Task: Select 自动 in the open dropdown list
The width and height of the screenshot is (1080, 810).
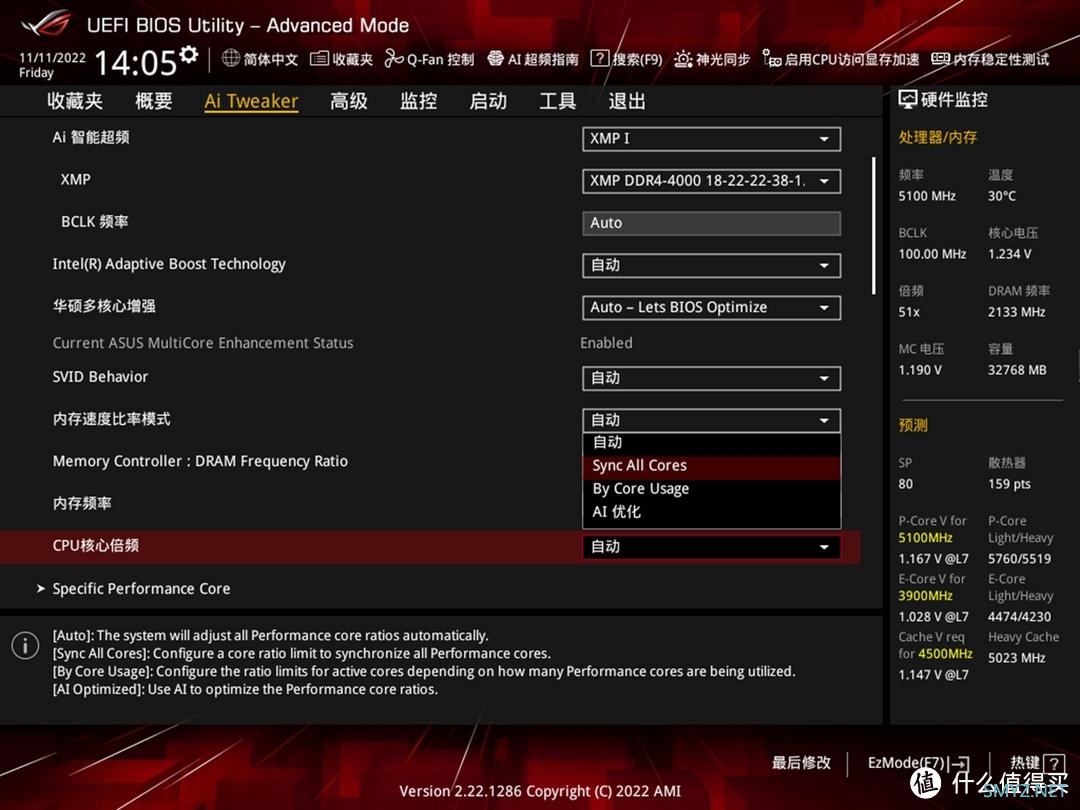Action: 712,442
